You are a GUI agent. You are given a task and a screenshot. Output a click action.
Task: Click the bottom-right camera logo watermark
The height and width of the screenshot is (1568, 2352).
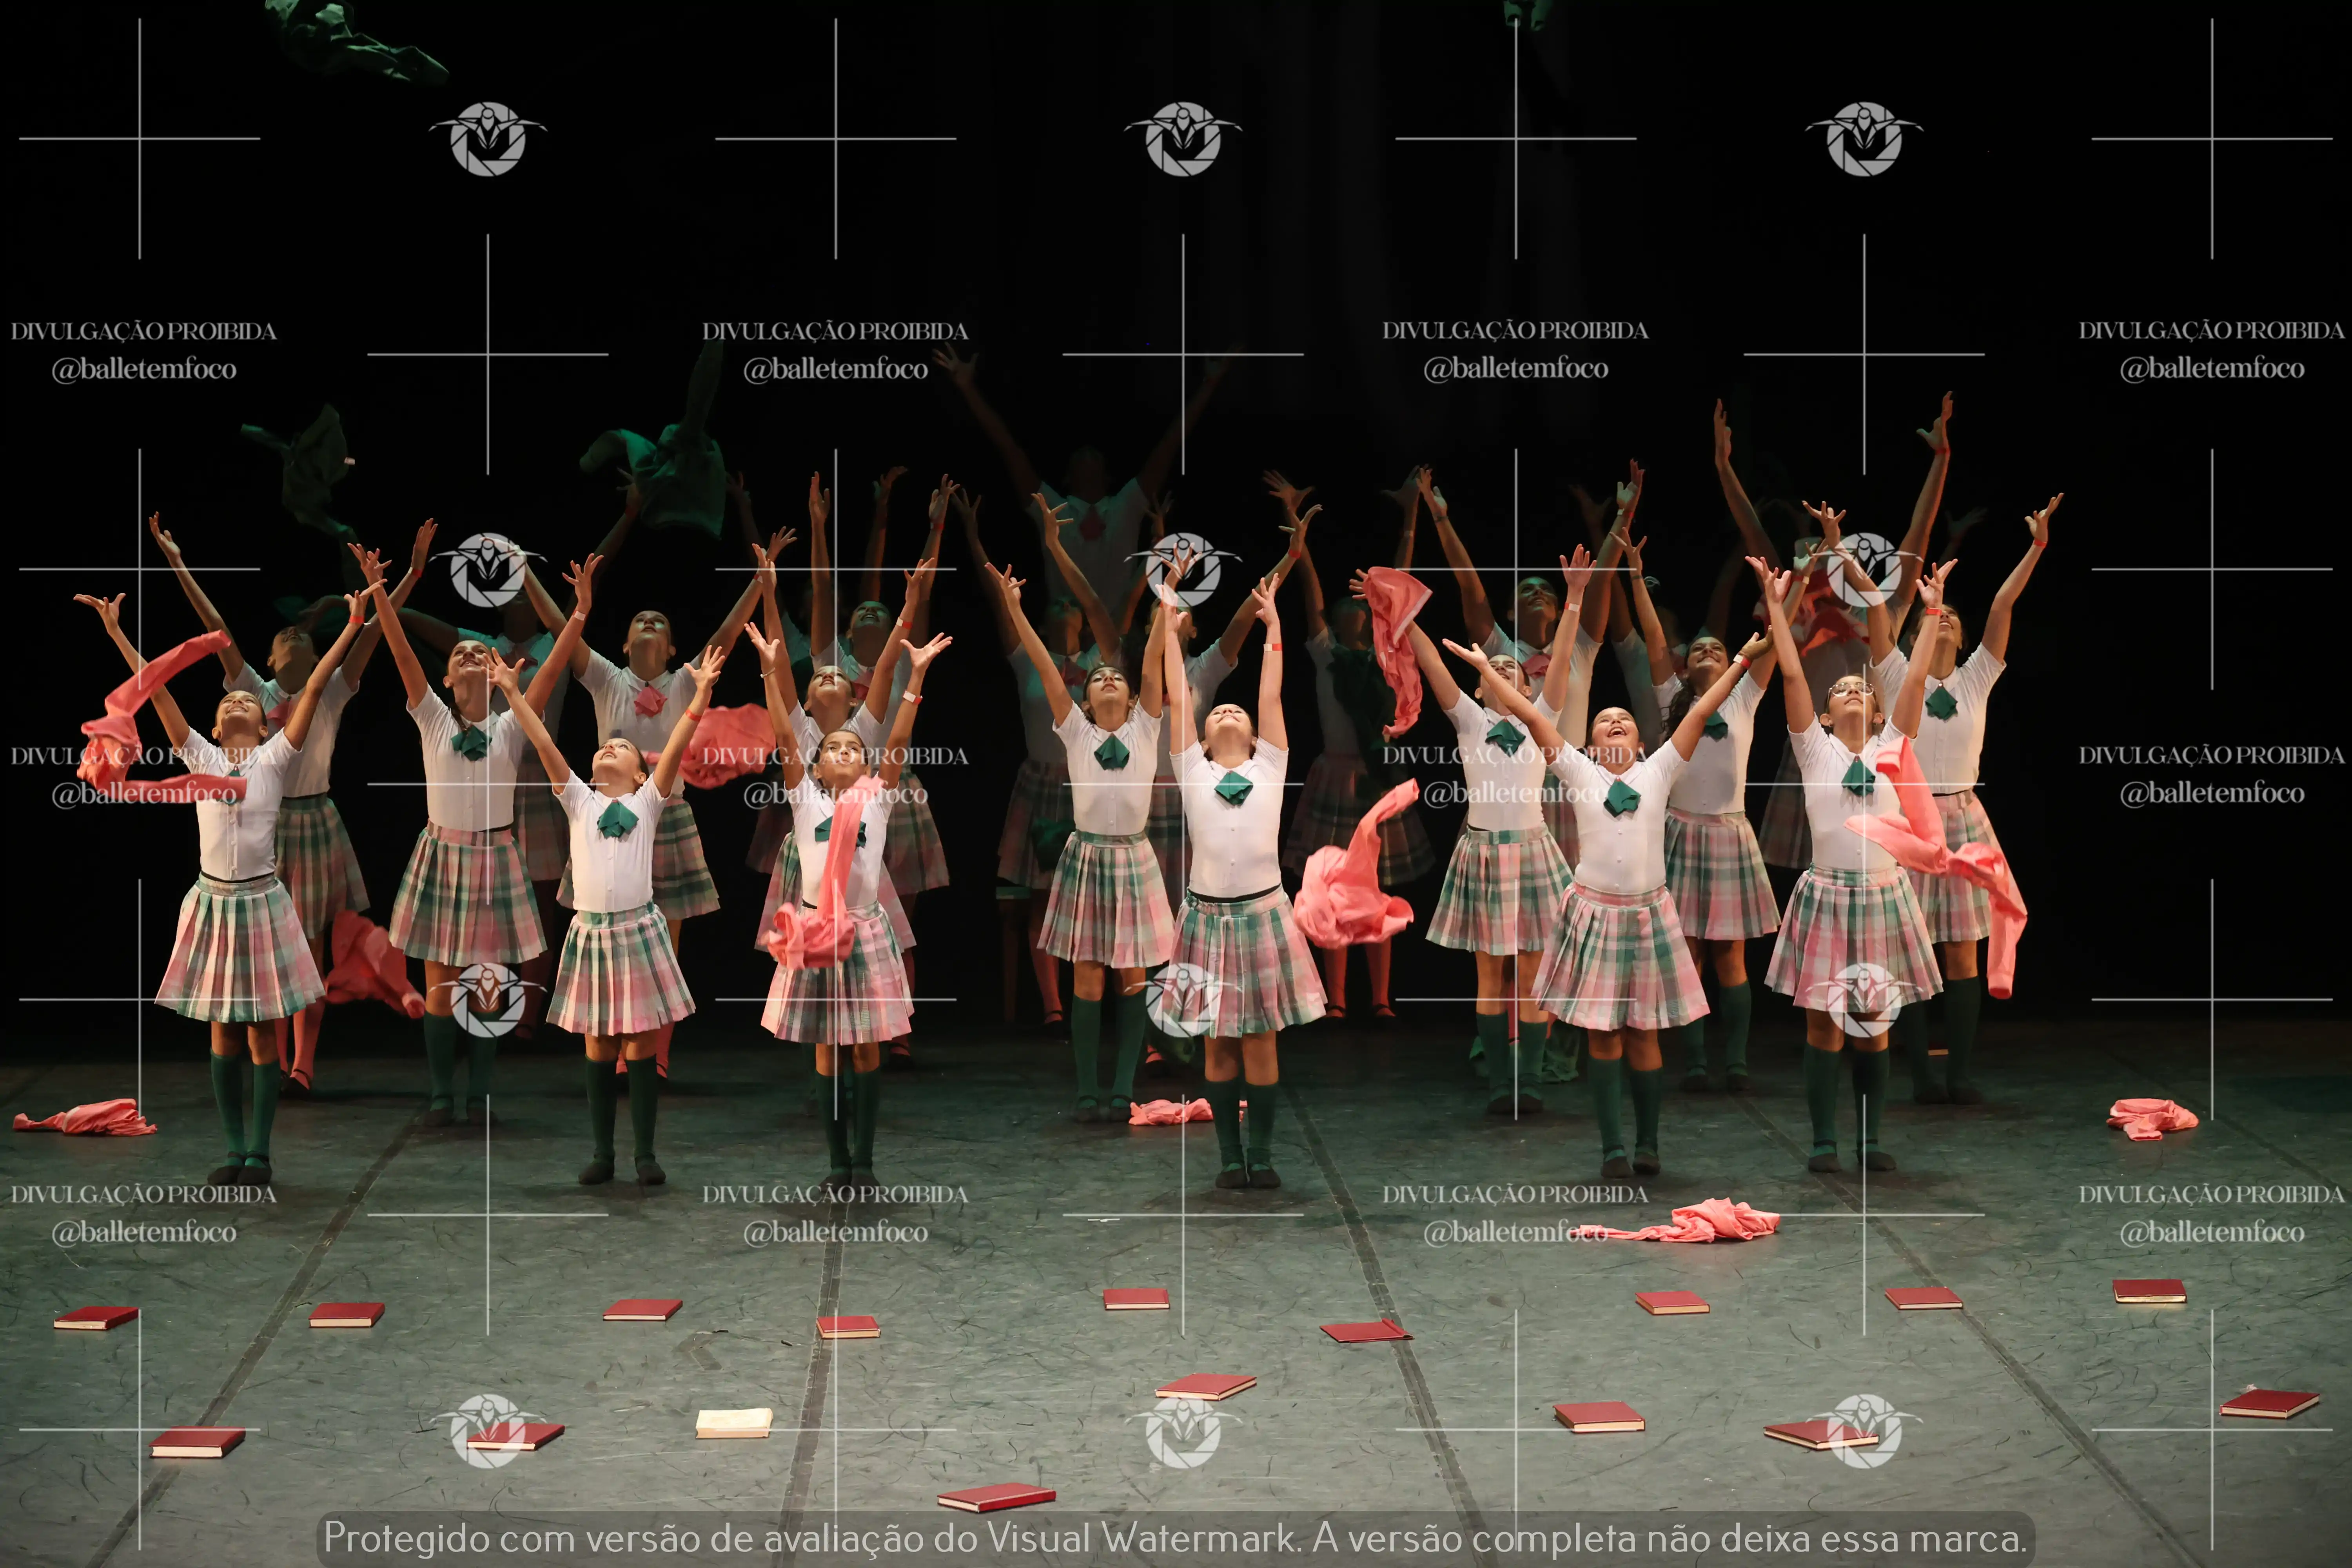pos(1864,1431)
